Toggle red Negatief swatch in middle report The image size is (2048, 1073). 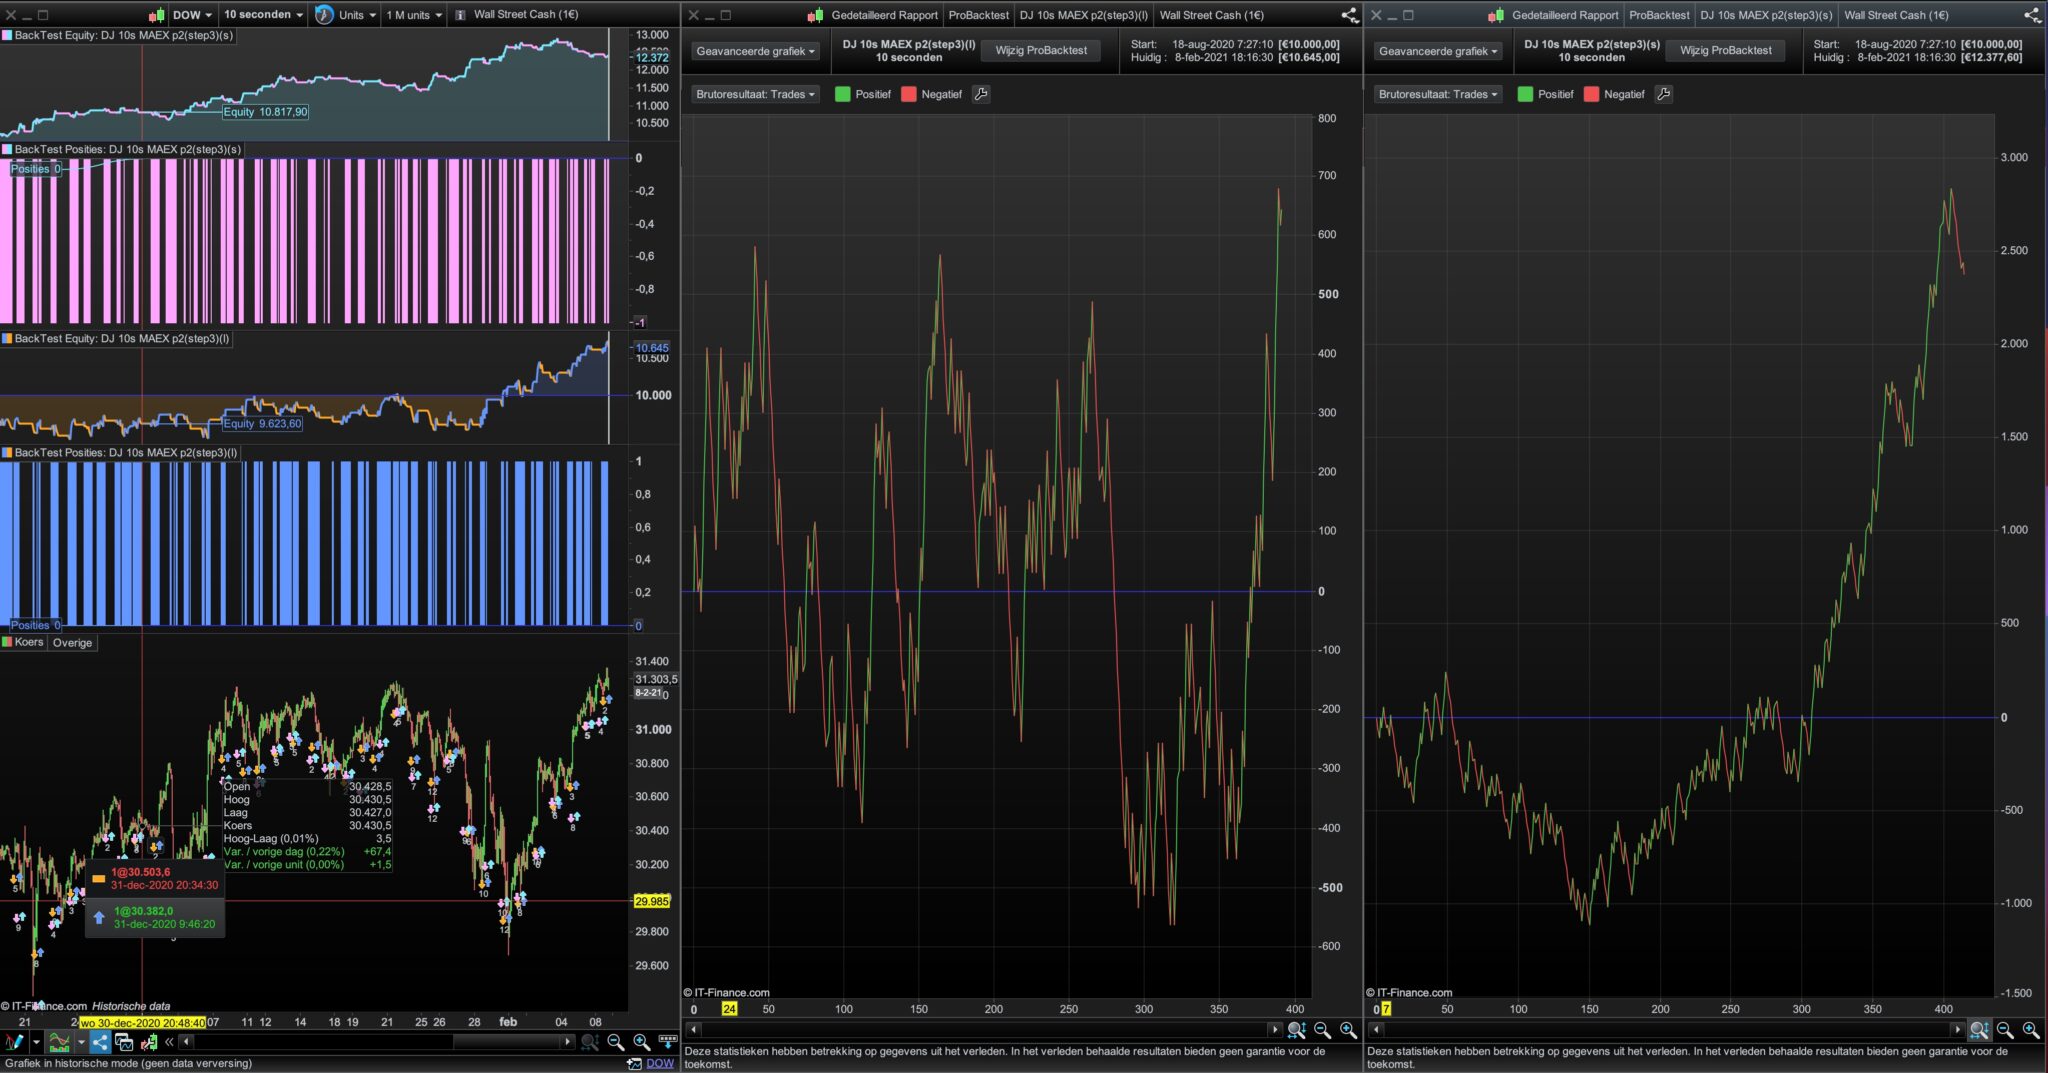(x=908, y=94)
